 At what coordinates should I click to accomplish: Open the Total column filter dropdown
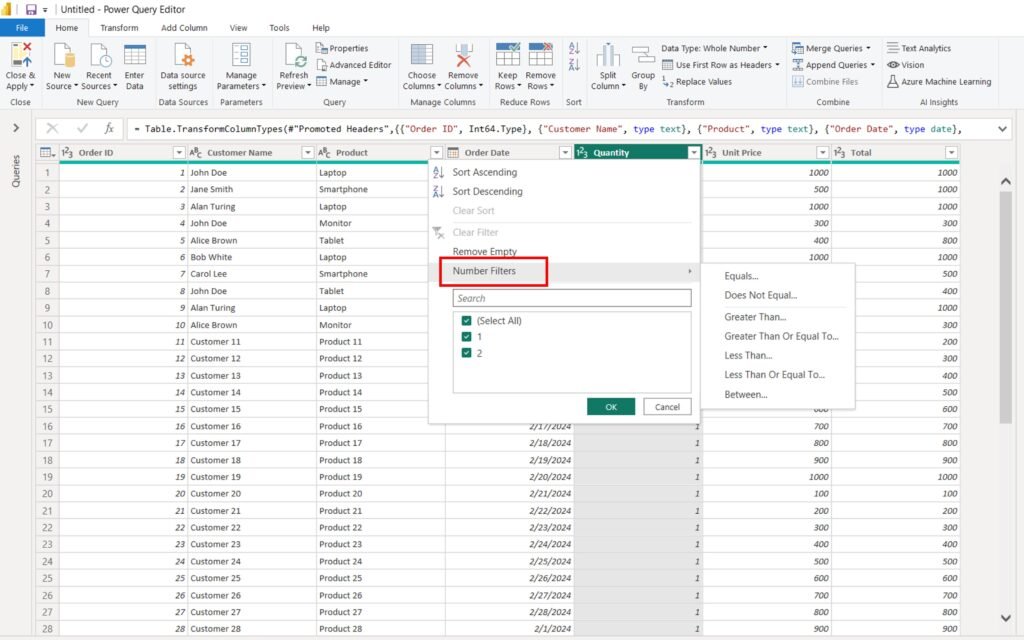[x=952, y=153]
